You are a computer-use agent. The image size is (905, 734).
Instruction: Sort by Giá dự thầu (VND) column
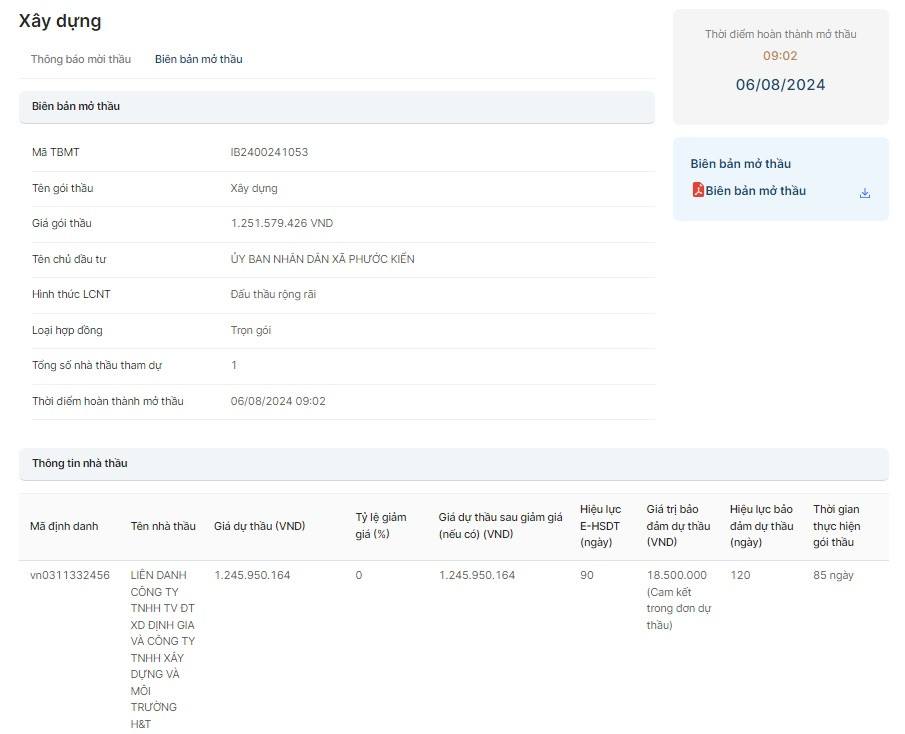[259, 526]
